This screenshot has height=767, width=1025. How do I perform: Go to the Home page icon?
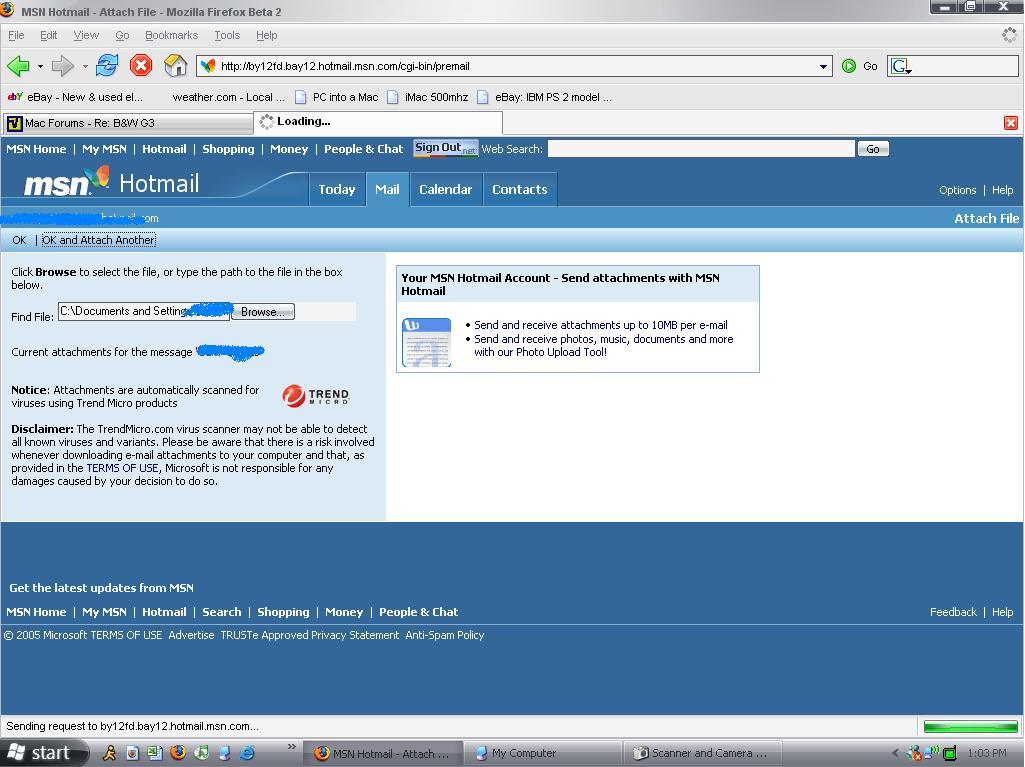coord(175,65)
